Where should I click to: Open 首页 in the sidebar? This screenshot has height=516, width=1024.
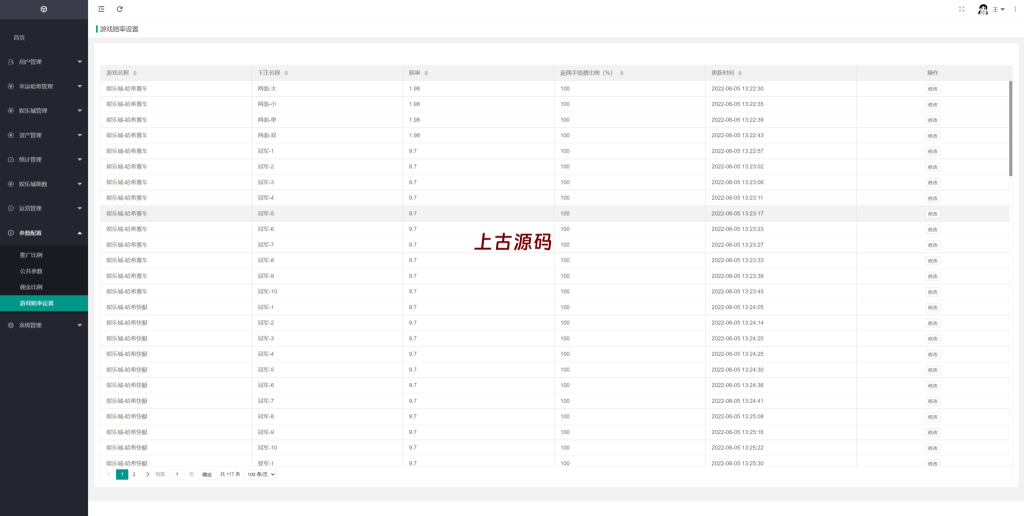coord(20,38)
